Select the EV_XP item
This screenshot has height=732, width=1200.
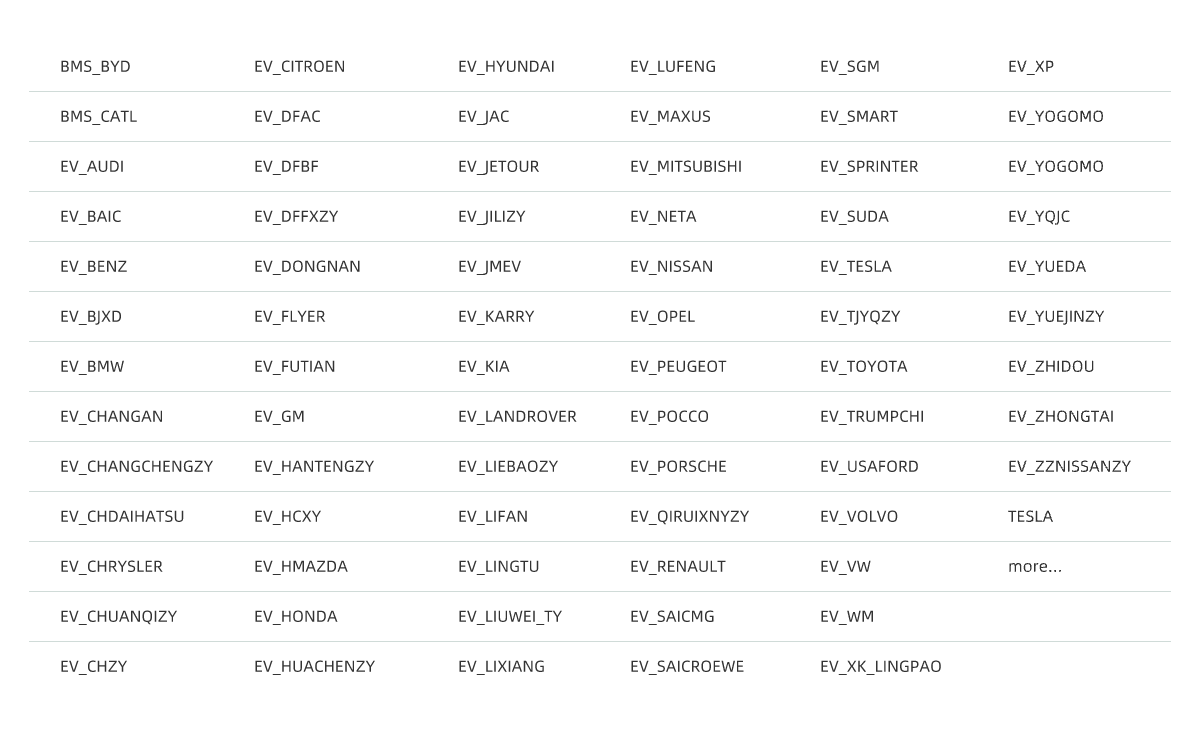click(1031, 67)
